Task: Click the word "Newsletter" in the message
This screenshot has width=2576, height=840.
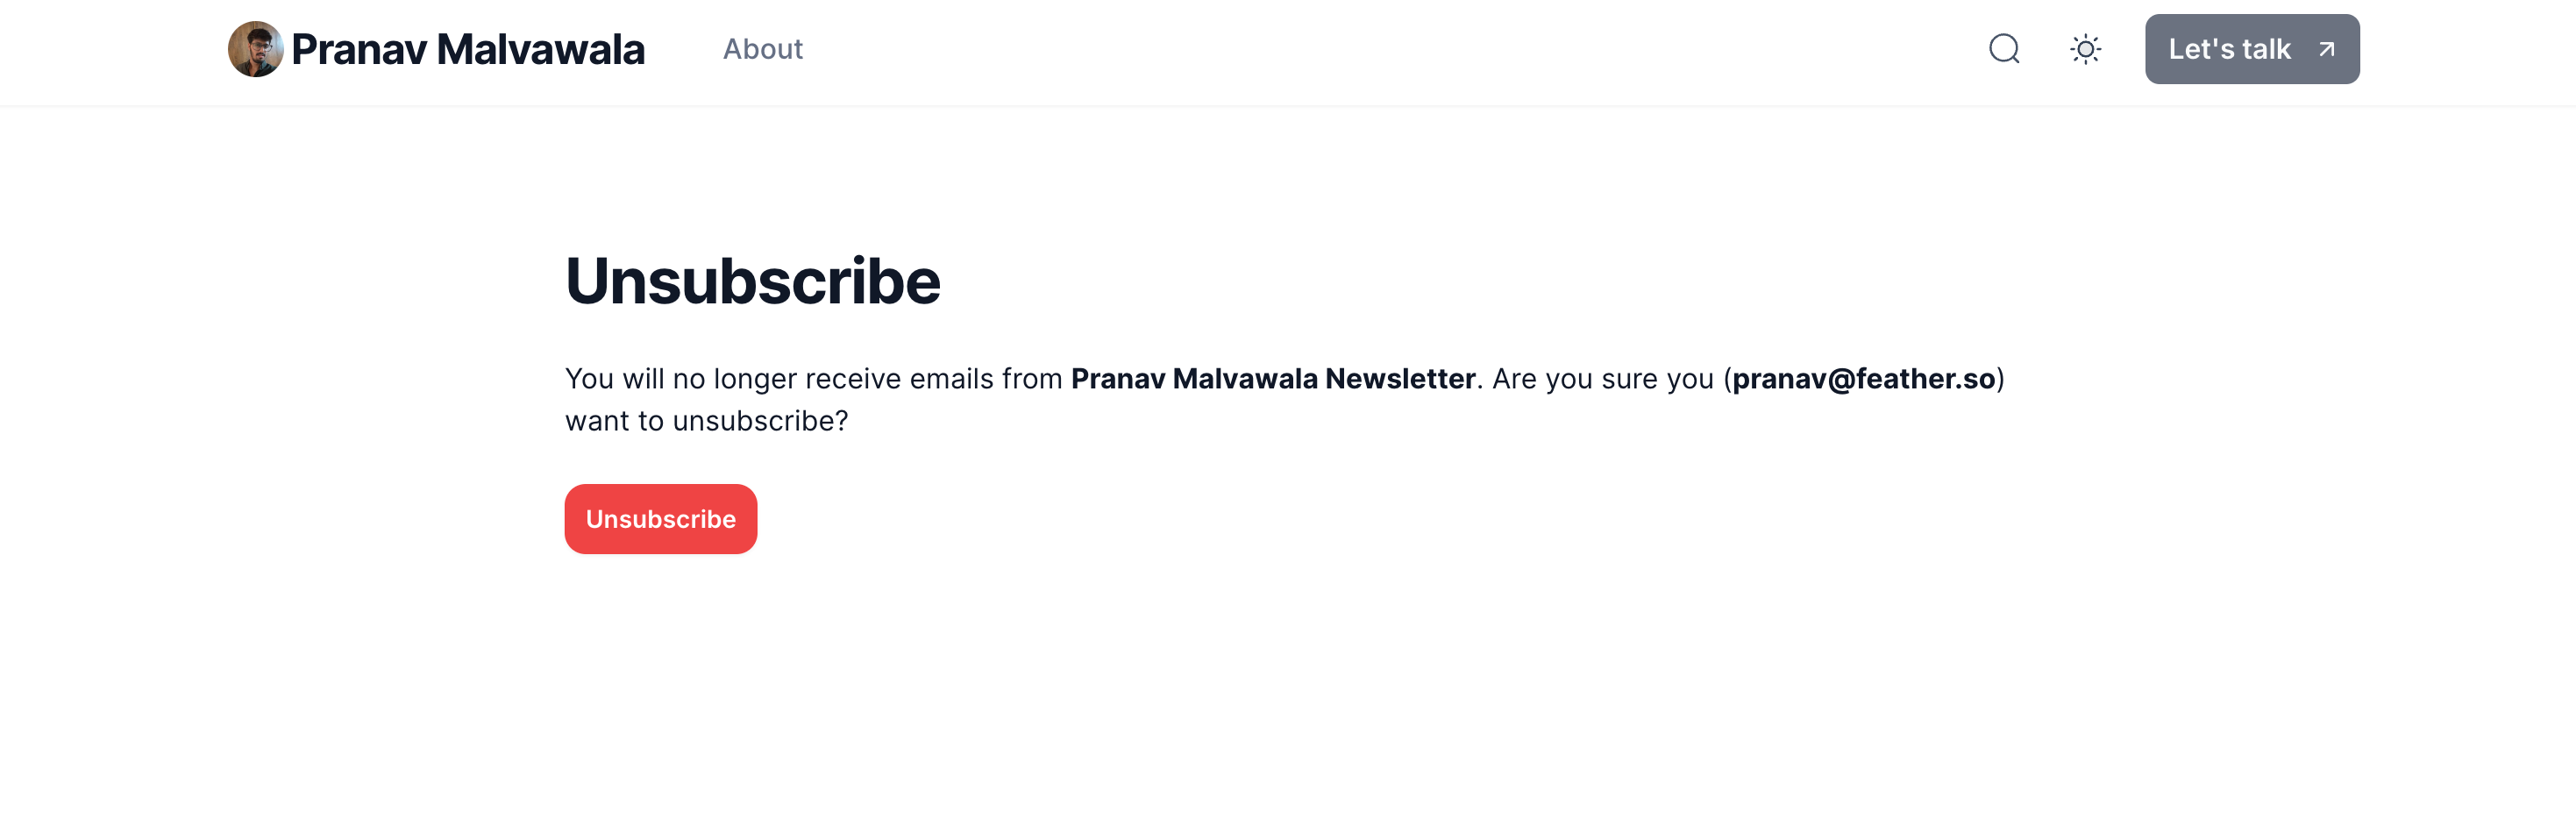Action: click(x=1400, y=379)
